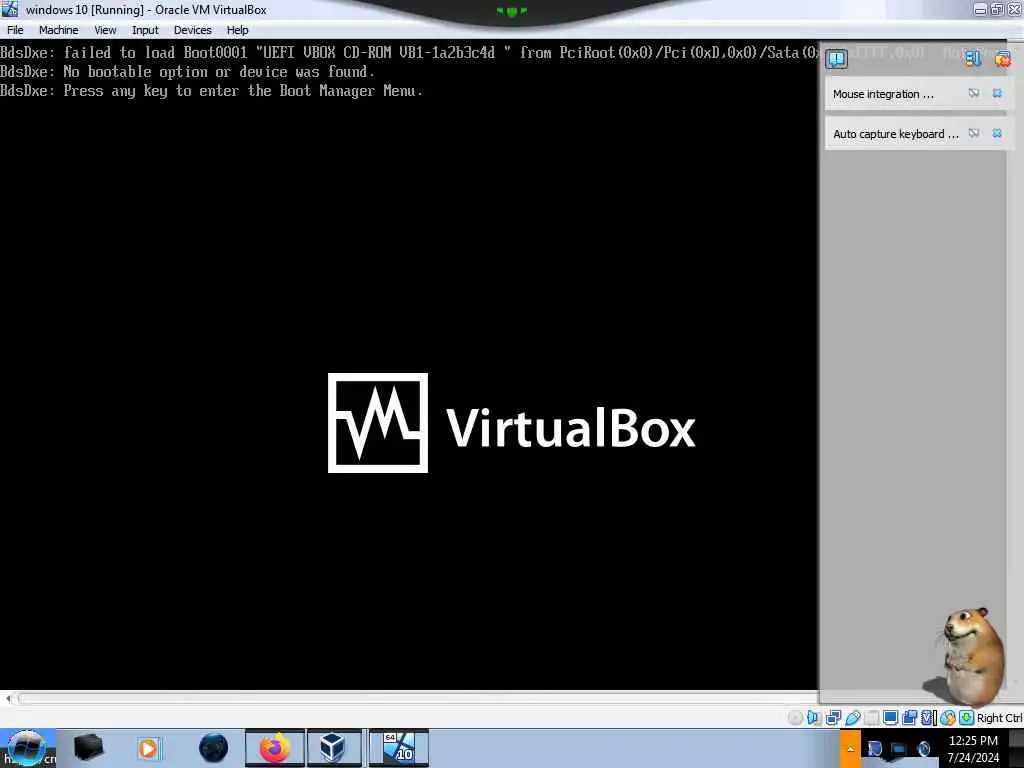Image resolution: width=1024 pixels, height=768 pixels.
Task: Click the left arrow of horizontal scrollbar
Action: (8, 698)
